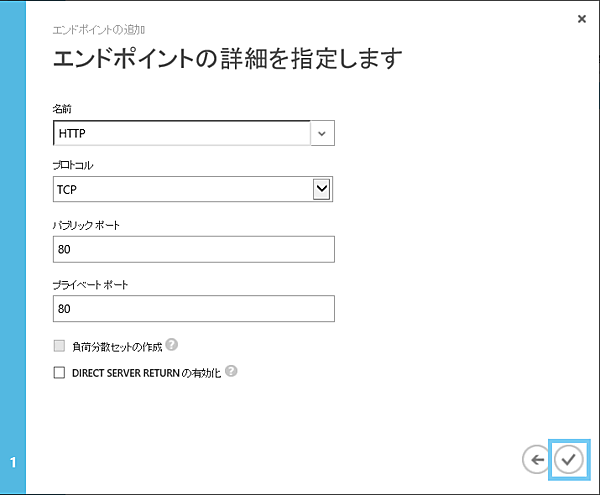Image resolution: width=600 pixels, height=495 pixels.
Task: Go back using the left arrow button
Action: (x=535, y=459)
